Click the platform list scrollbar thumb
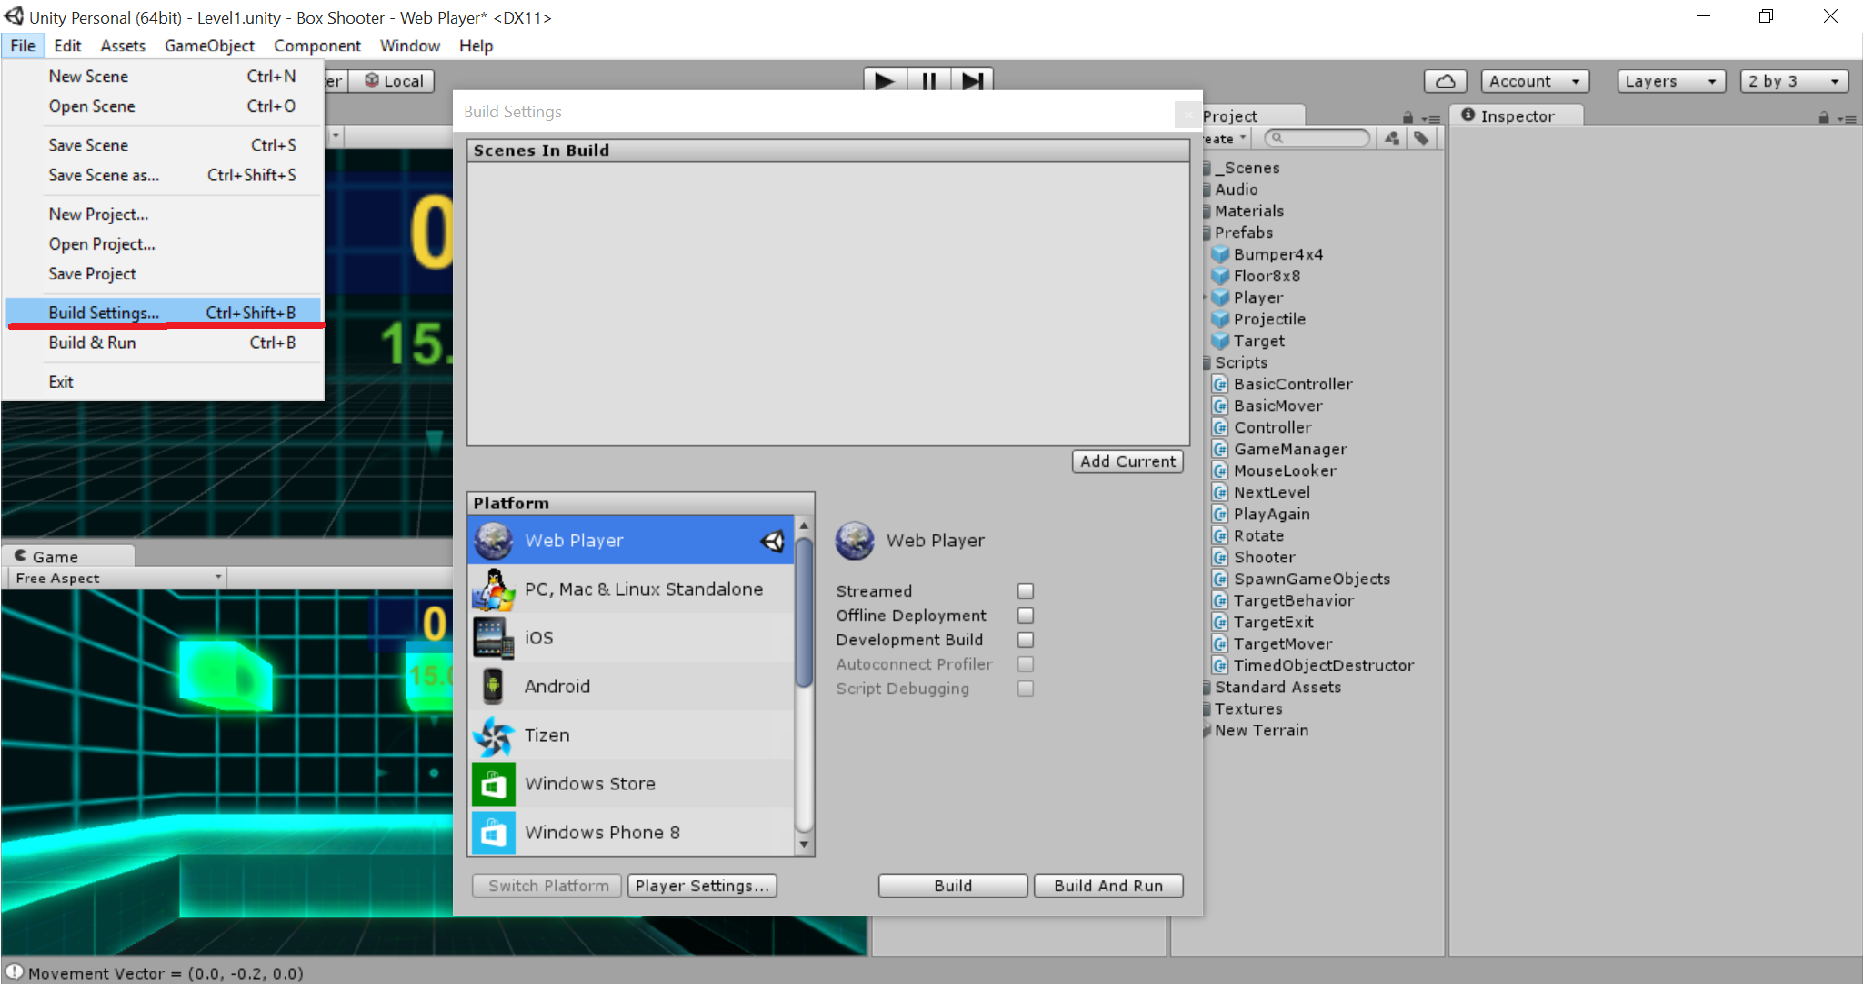This screenshot has height=984, width=1866. (x=804, y=612)
